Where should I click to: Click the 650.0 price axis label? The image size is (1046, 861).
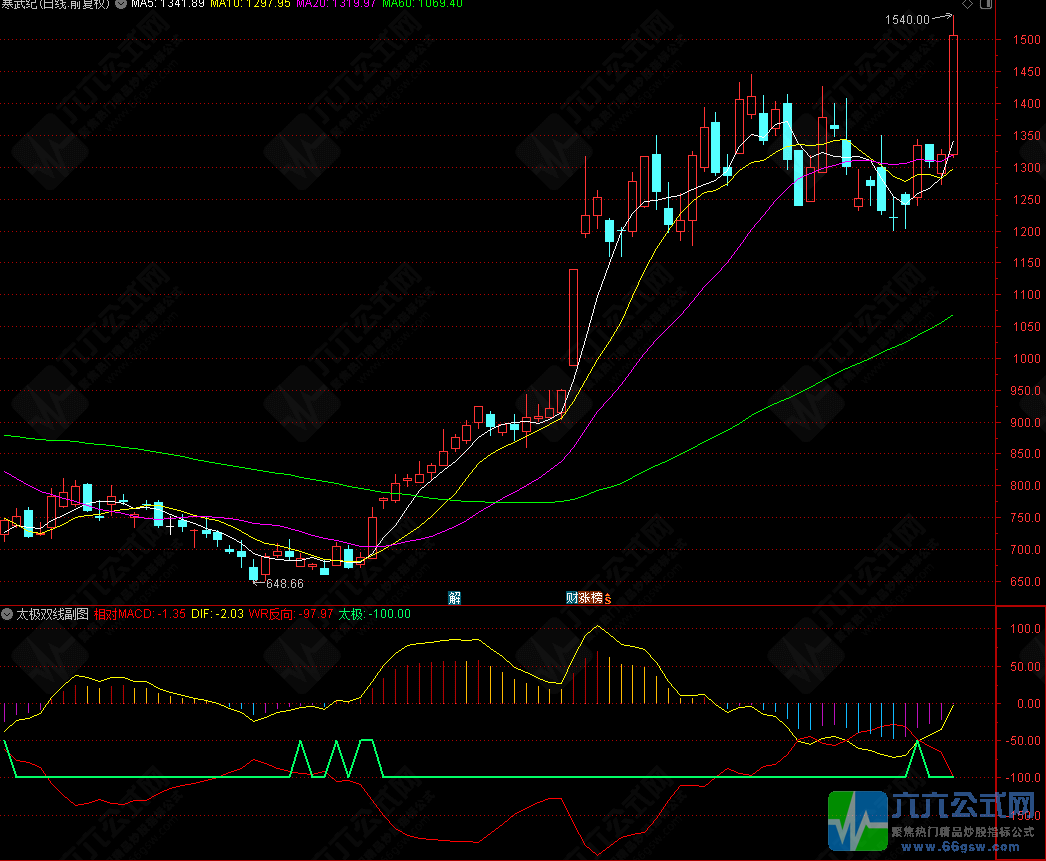click(1025, 582)
